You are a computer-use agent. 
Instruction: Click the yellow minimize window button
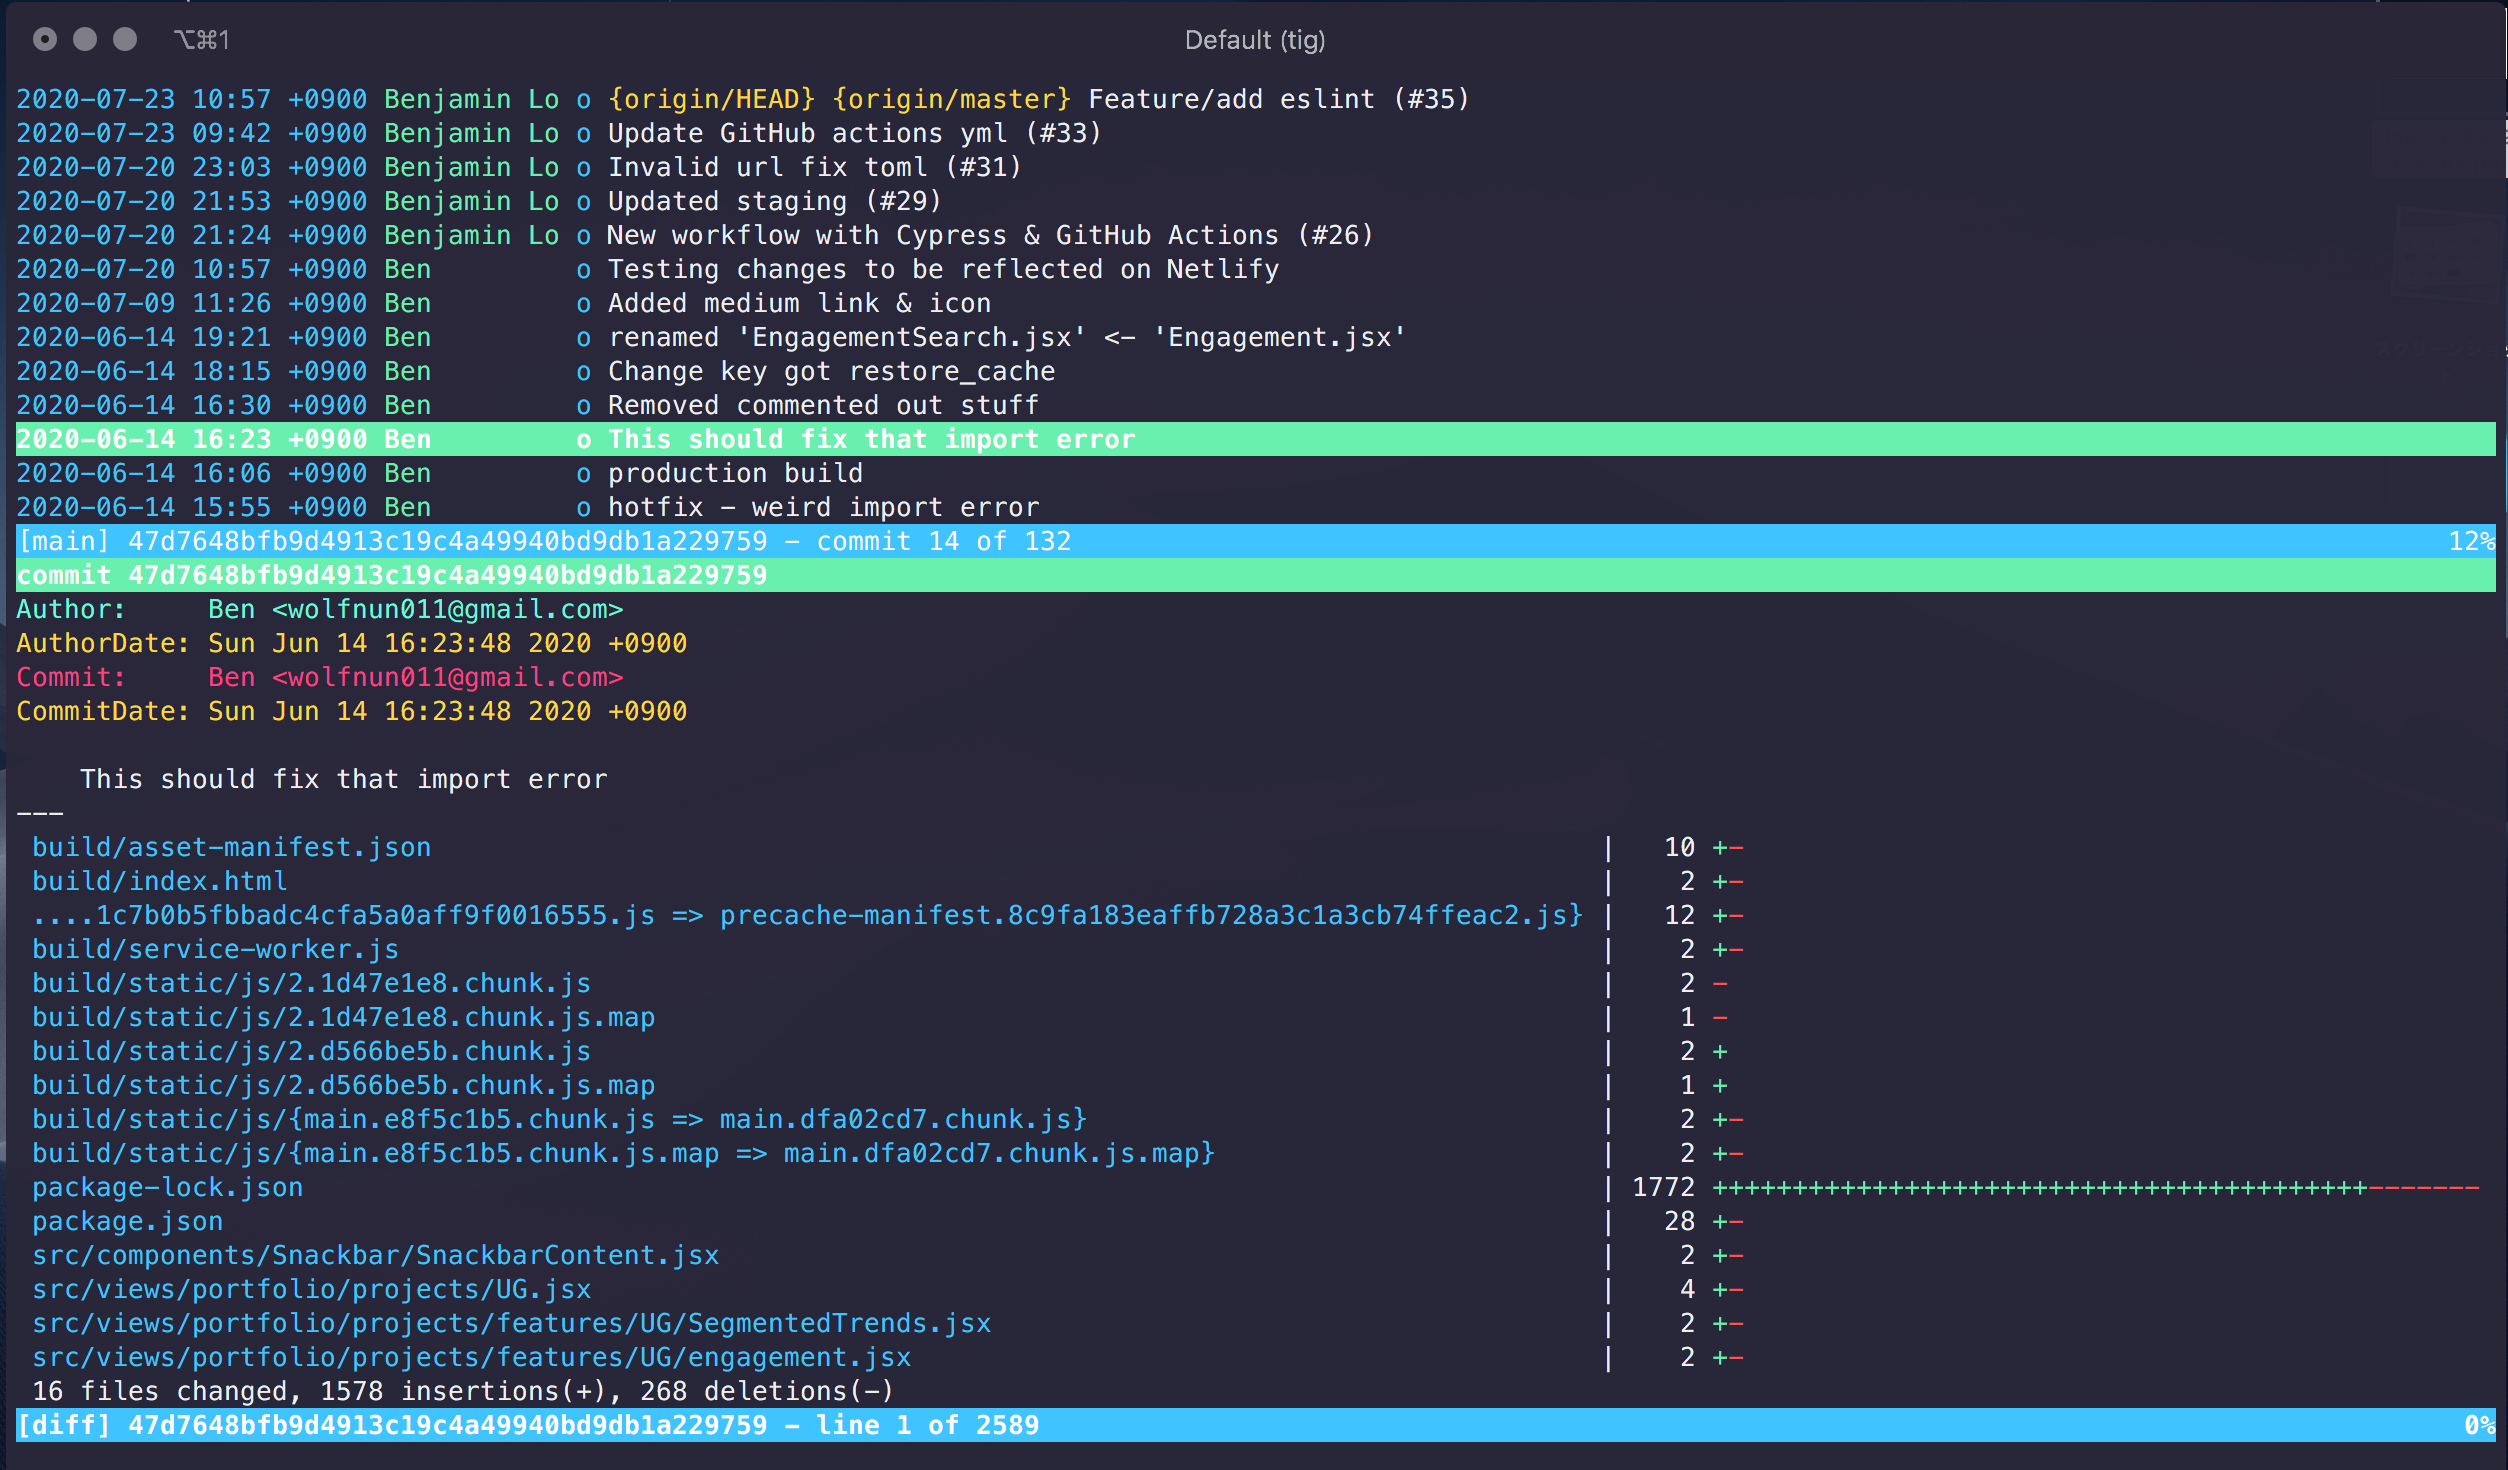pyautogui.click(x=85, y=39)
